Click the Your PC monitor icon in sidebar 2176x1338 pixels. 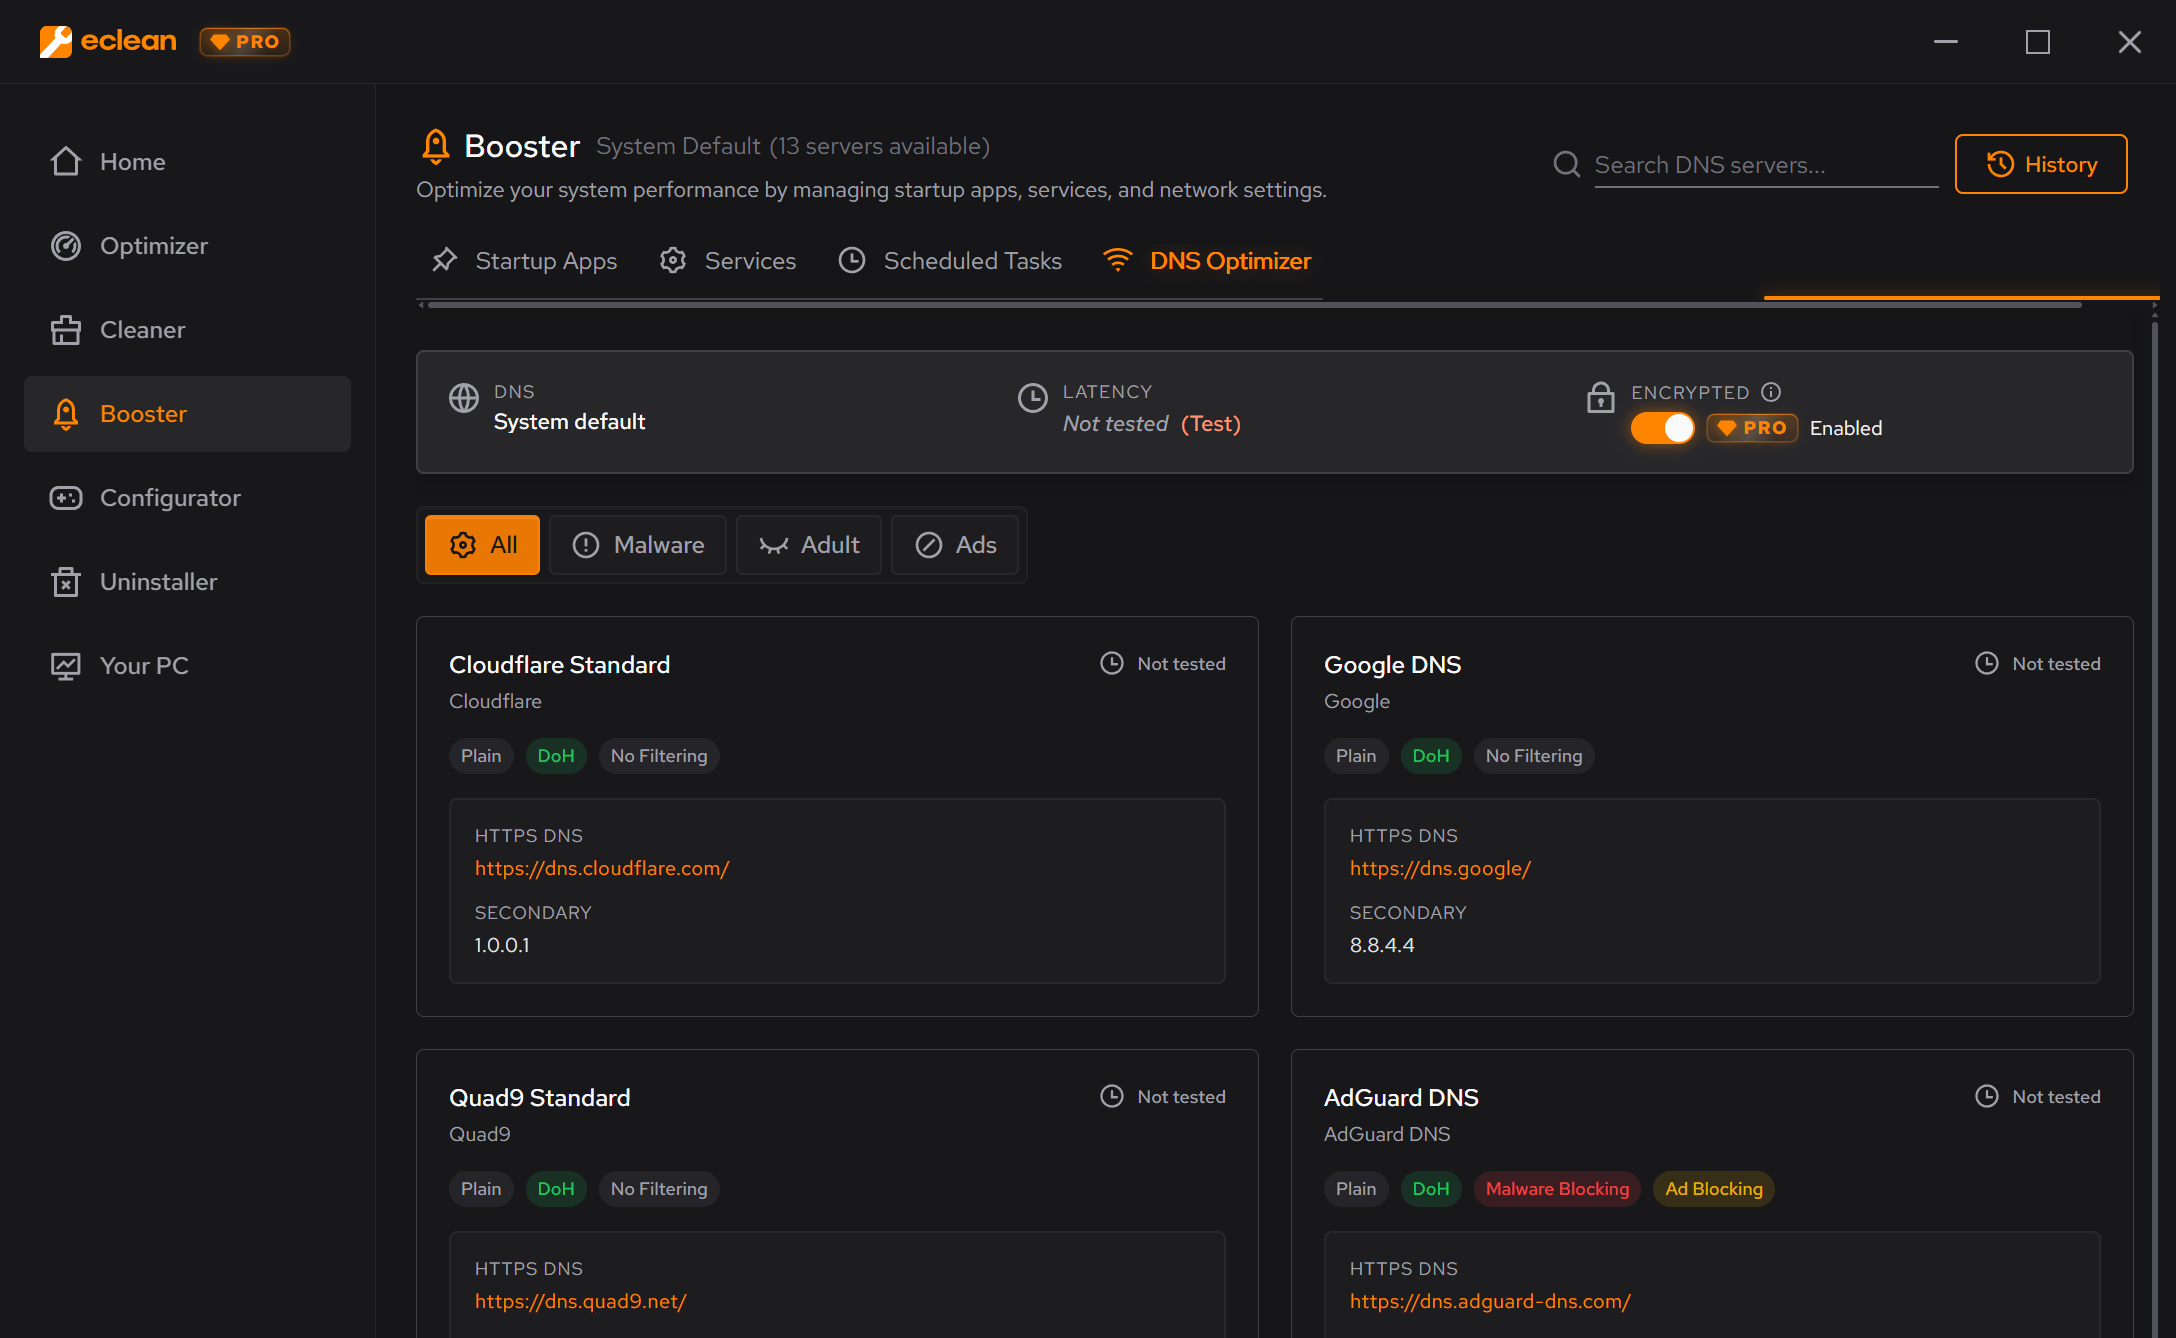click(x=66, y=666)
